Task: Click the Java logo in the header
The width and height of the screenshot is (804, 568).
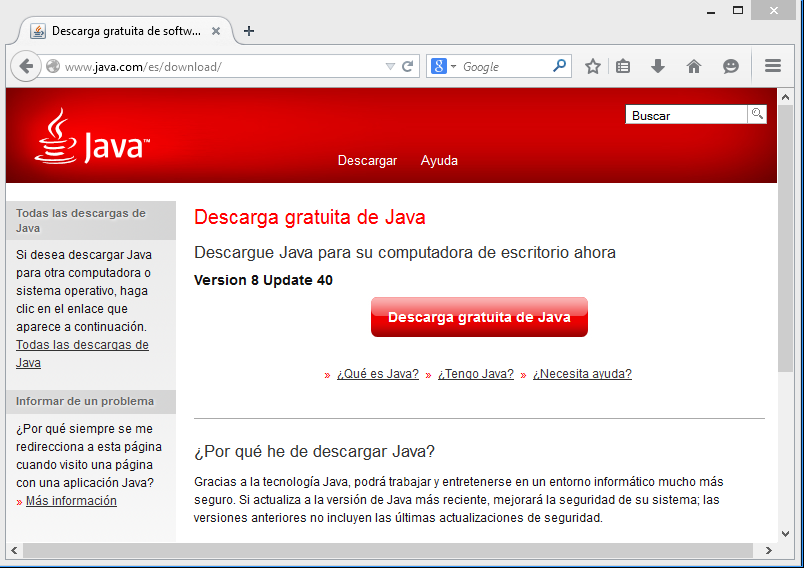Action: pyautogui.click(x=92, y=136)
